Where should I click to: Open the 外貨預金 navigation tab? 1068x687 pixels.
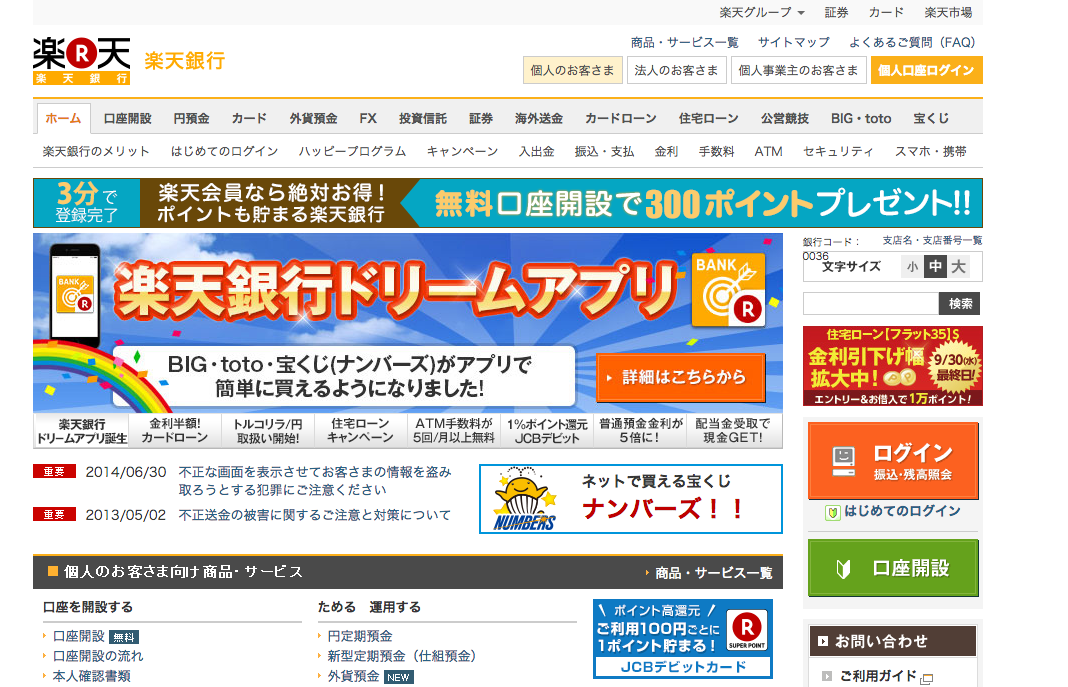(x=313, y=118)
